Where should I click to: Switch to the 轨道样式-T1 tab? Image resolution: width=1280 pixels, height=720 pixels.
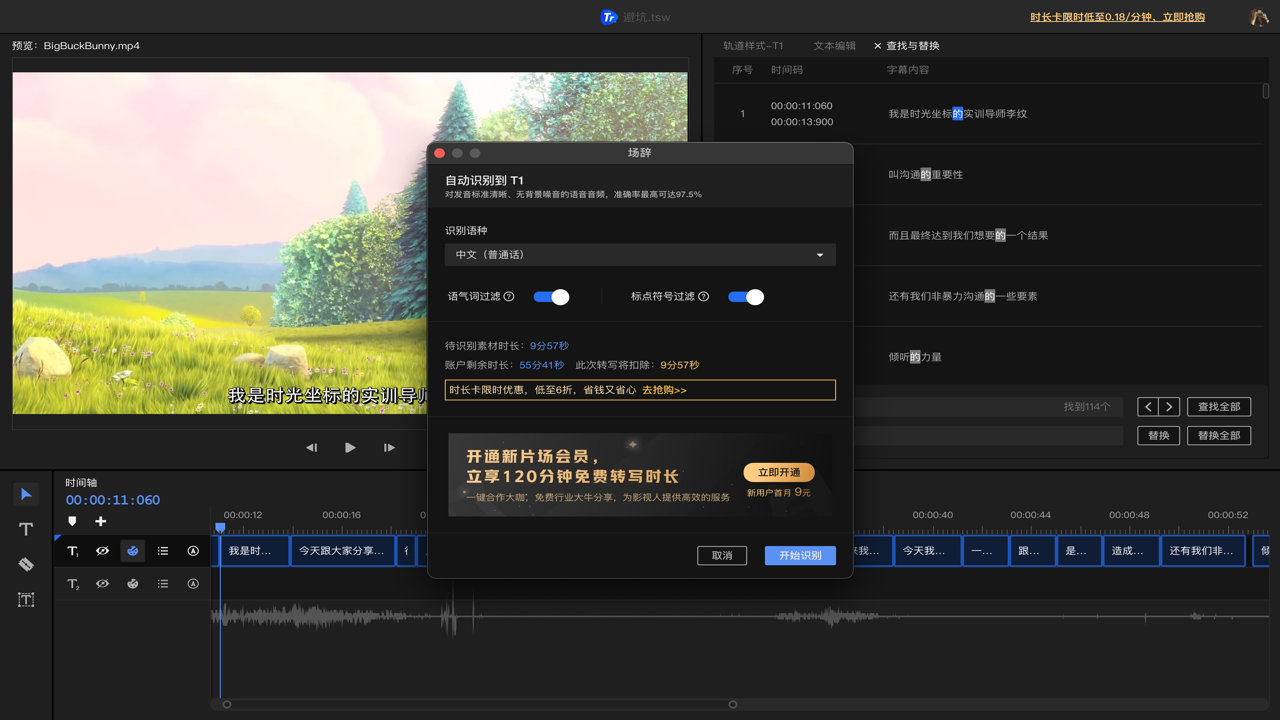point(753,46)
